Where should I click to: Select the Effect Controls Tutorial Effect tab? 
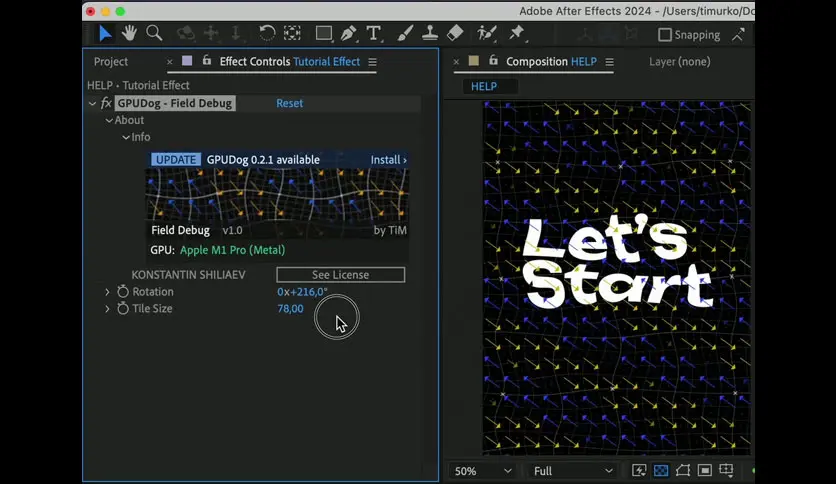290,62
